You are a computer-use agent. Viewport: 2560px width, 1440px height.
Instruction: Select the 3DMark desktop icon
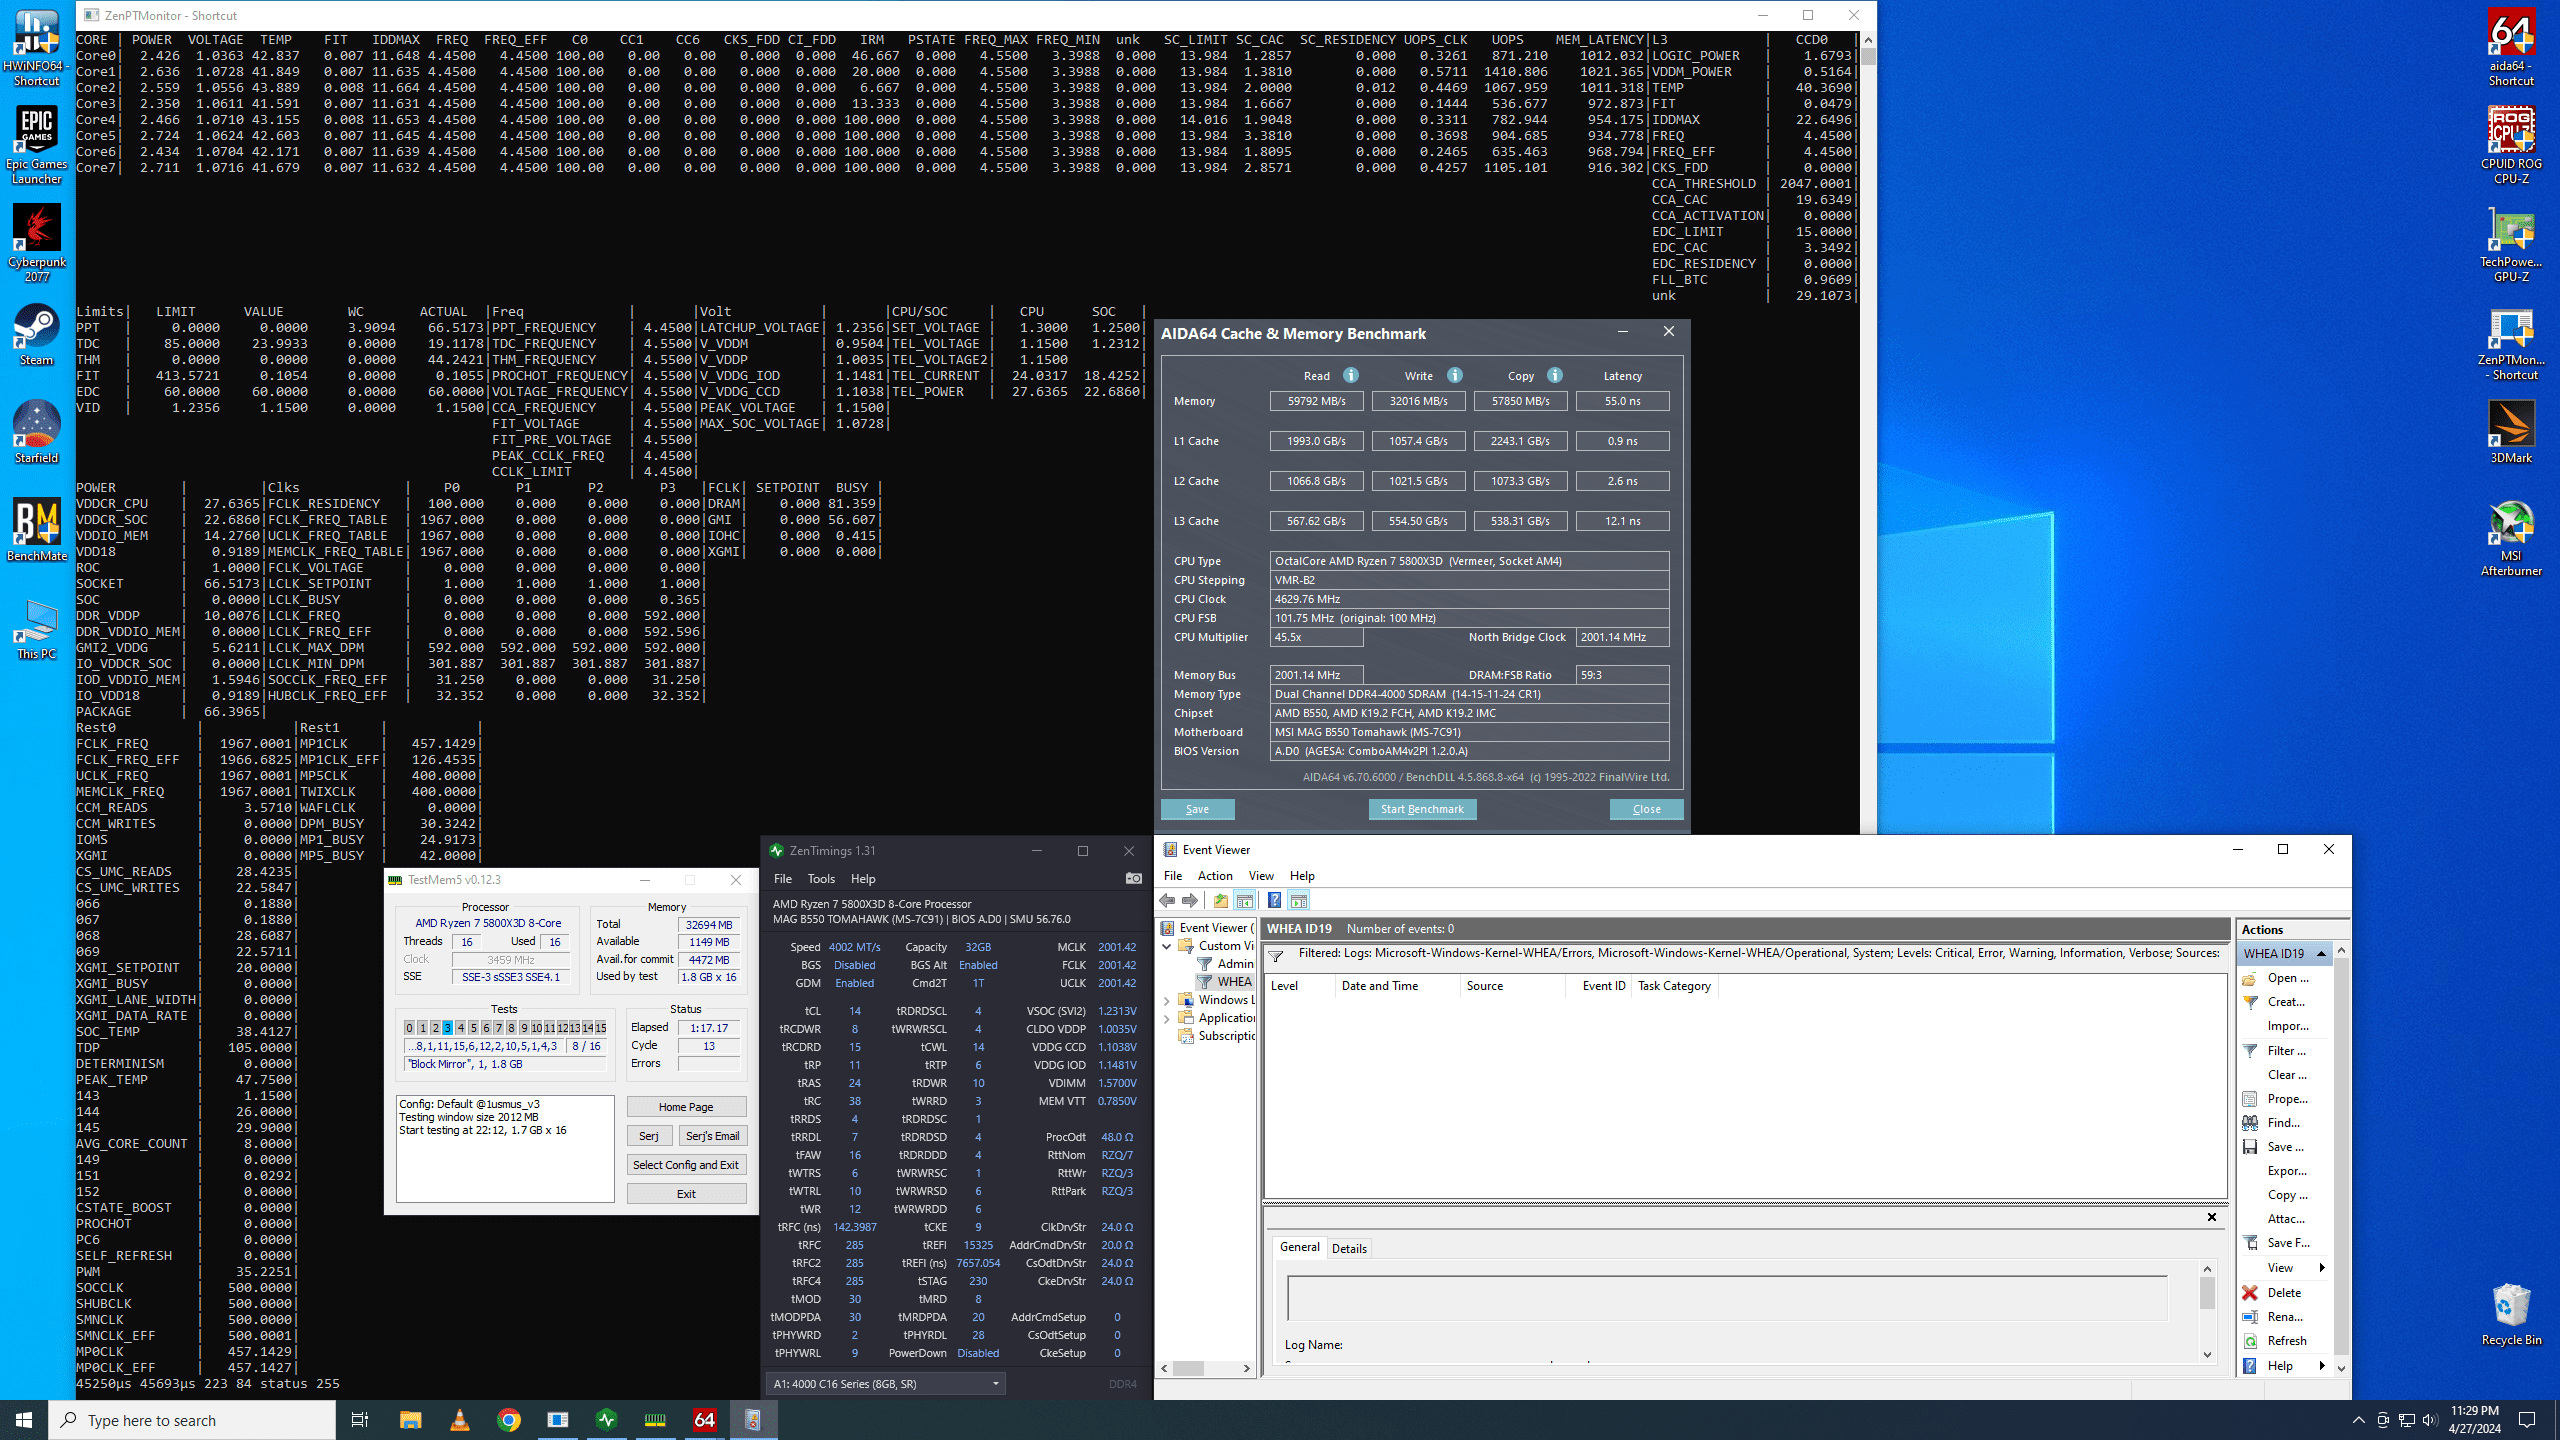pos(2511,434)
